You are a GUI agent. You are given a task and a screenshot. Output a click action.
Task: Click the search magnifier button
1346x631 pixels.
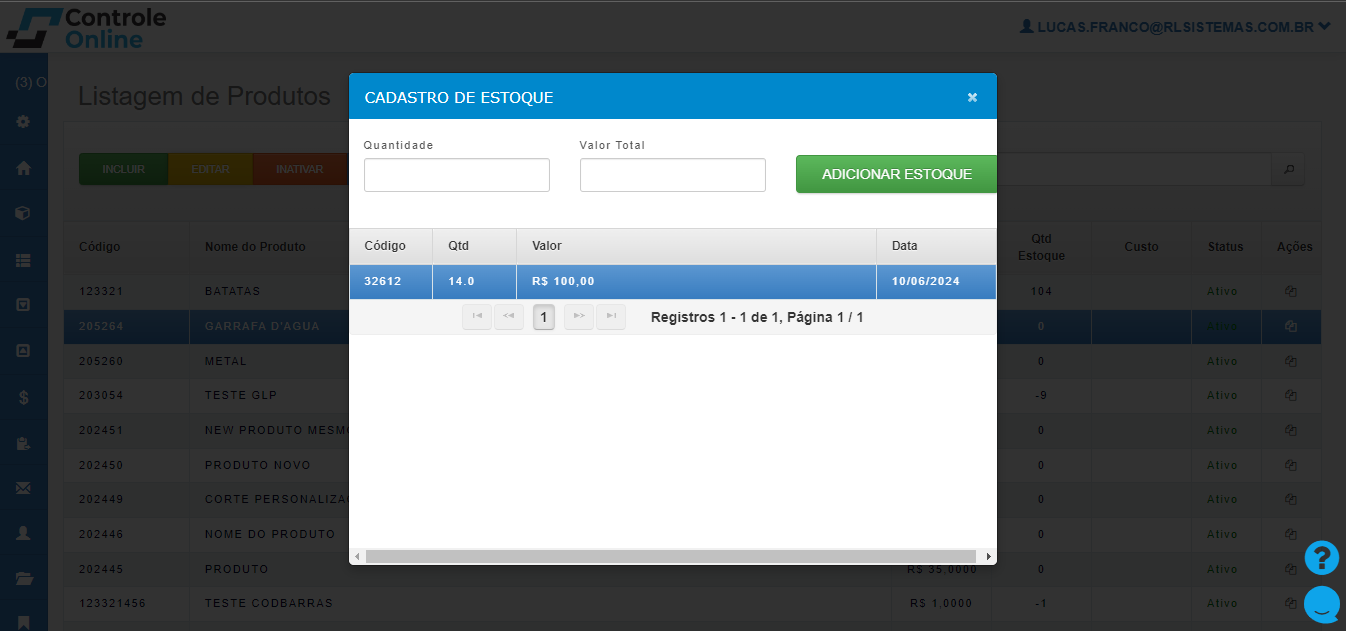pos(1288,169)
